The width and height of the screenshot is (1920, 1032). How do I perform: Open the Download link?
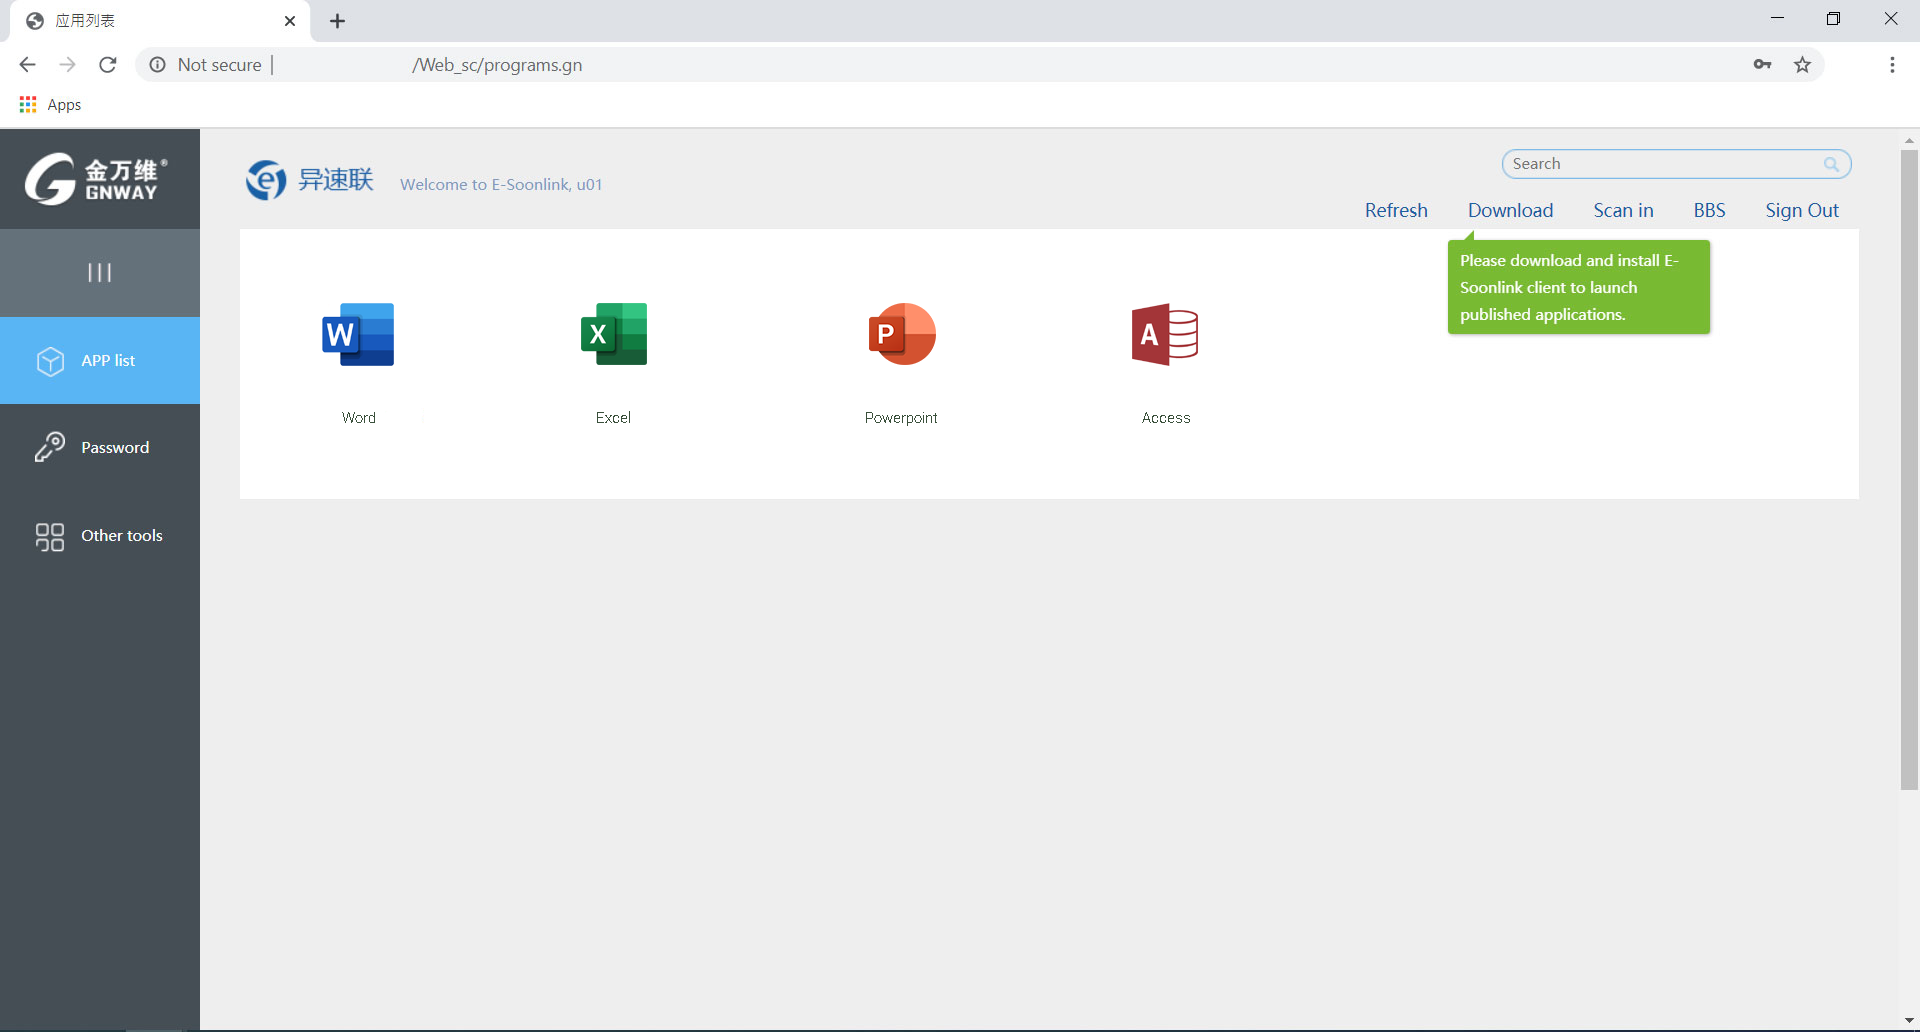click(x=1510, y=210)
